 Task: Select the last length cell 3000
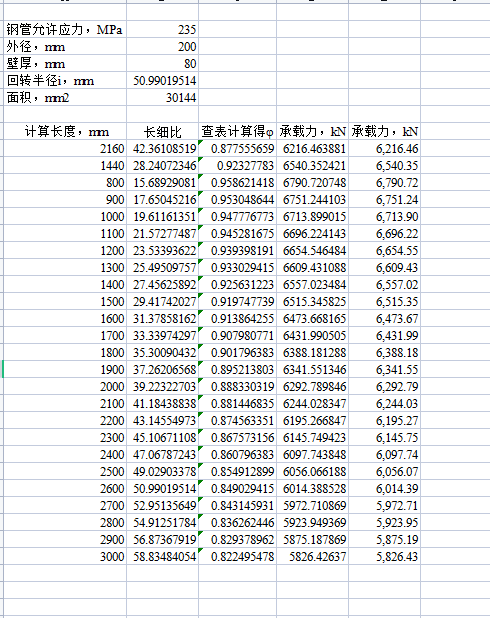pyautogui.click(x=65, y=556)
